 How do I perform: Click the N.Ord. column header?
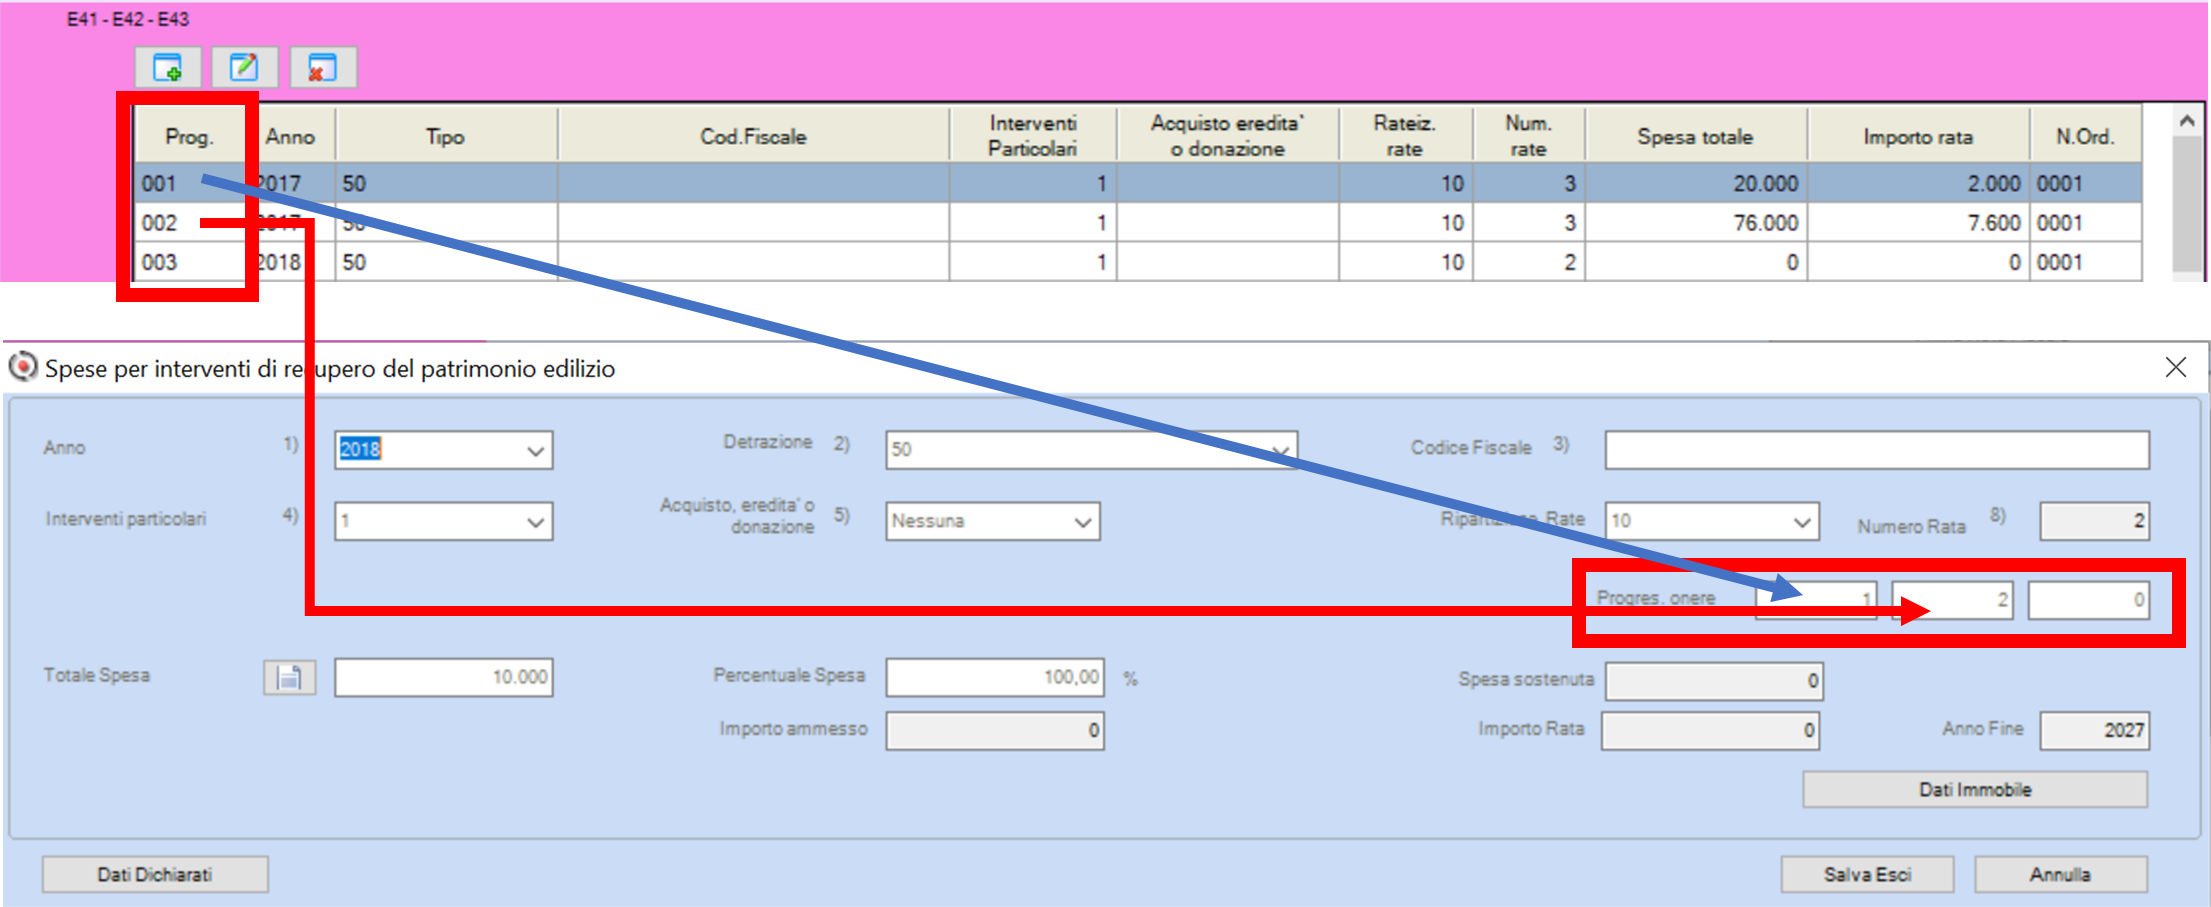[2085, 136]
